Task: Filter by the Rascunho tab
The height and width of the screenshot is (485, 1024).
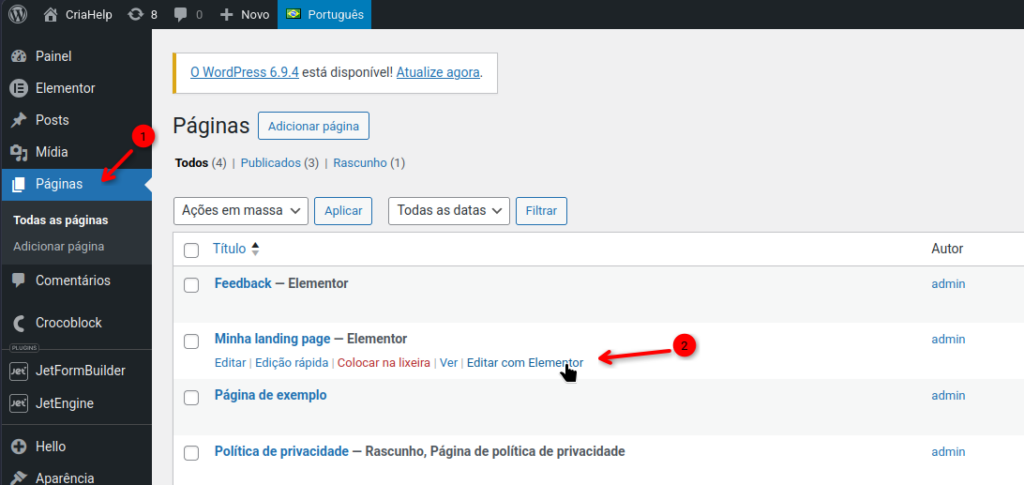Action: (359, 162)
